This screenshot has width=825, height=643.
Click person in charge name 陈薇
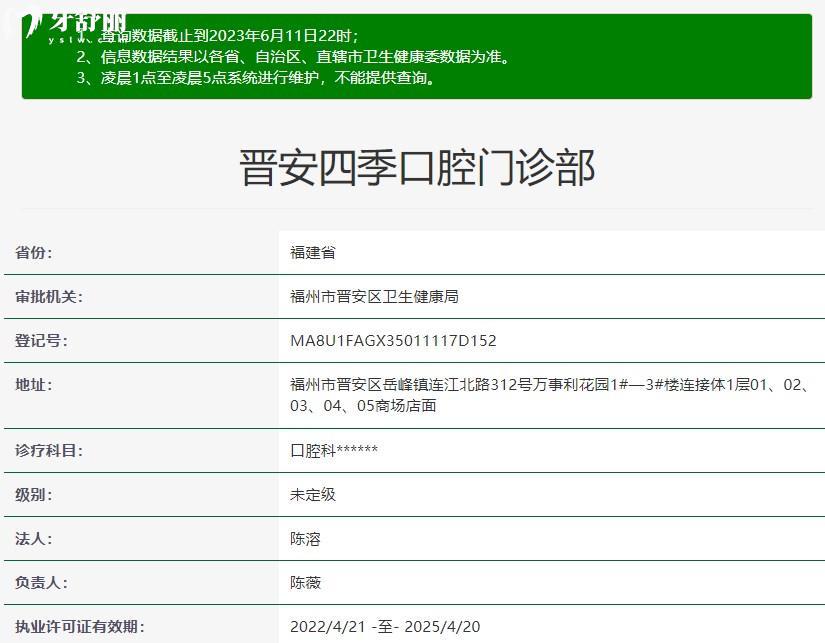[305, 583]
